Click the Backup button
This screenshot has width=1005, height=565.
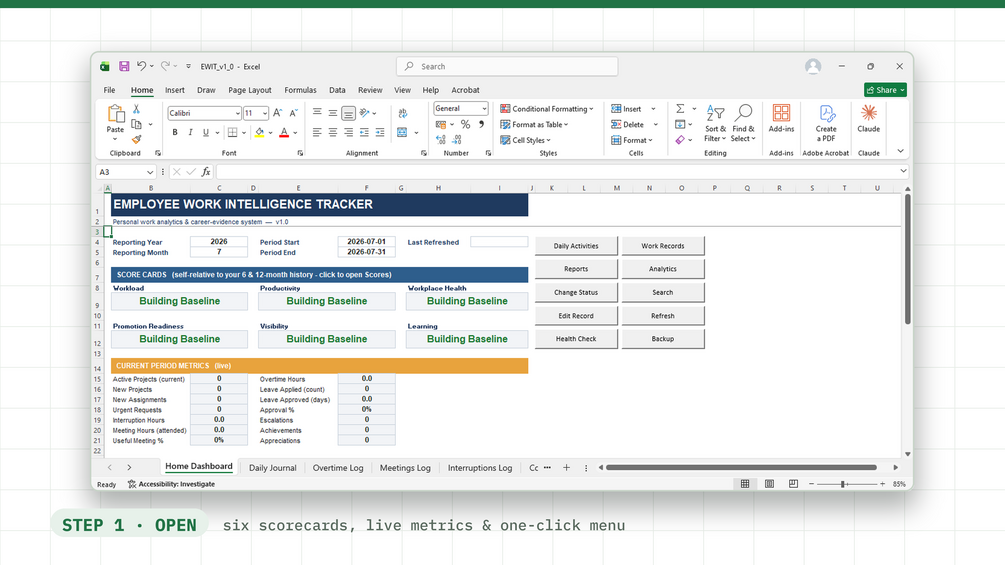pyautogui.click(x=663, y=339)
